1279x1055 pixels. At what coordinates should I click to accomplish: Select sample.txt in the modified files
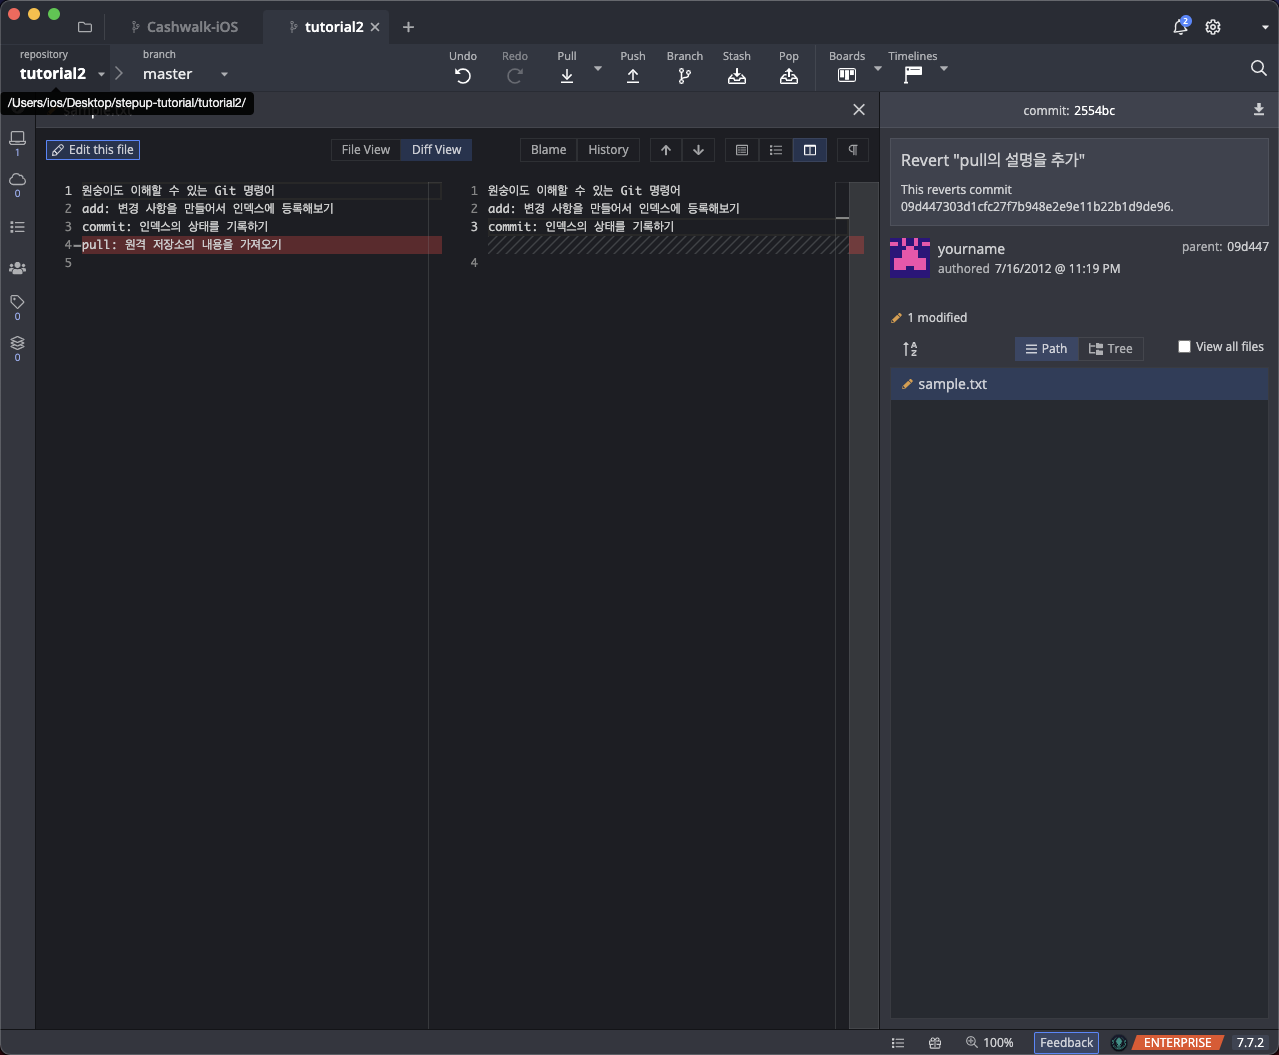point(952,384)
